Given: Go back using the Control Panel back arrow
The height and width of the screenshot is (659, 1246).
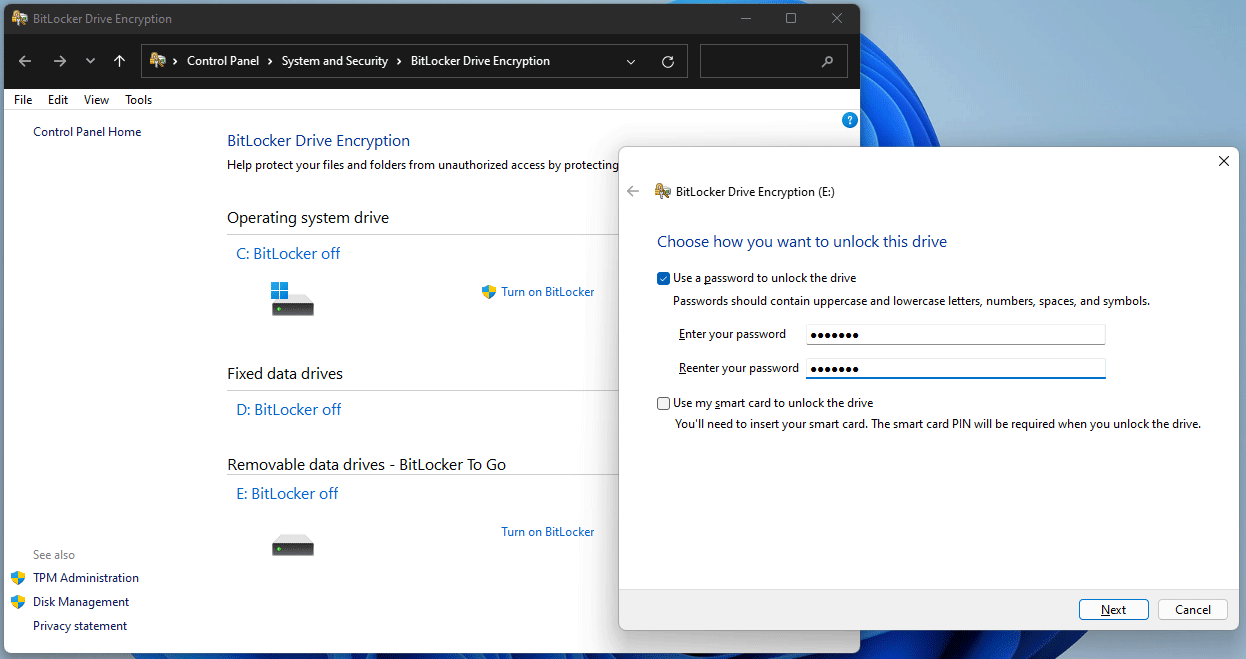Looking at the screenshot, I should click(x=25, y=61).
